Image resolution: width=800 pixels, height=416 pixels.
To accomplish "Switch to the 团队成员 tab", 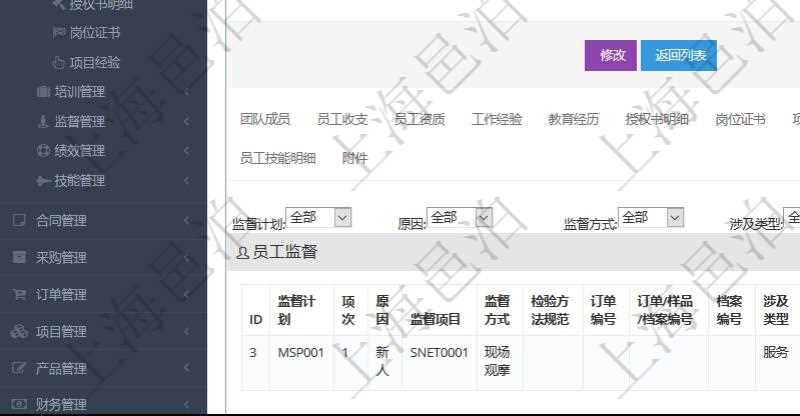I will 265,119.
